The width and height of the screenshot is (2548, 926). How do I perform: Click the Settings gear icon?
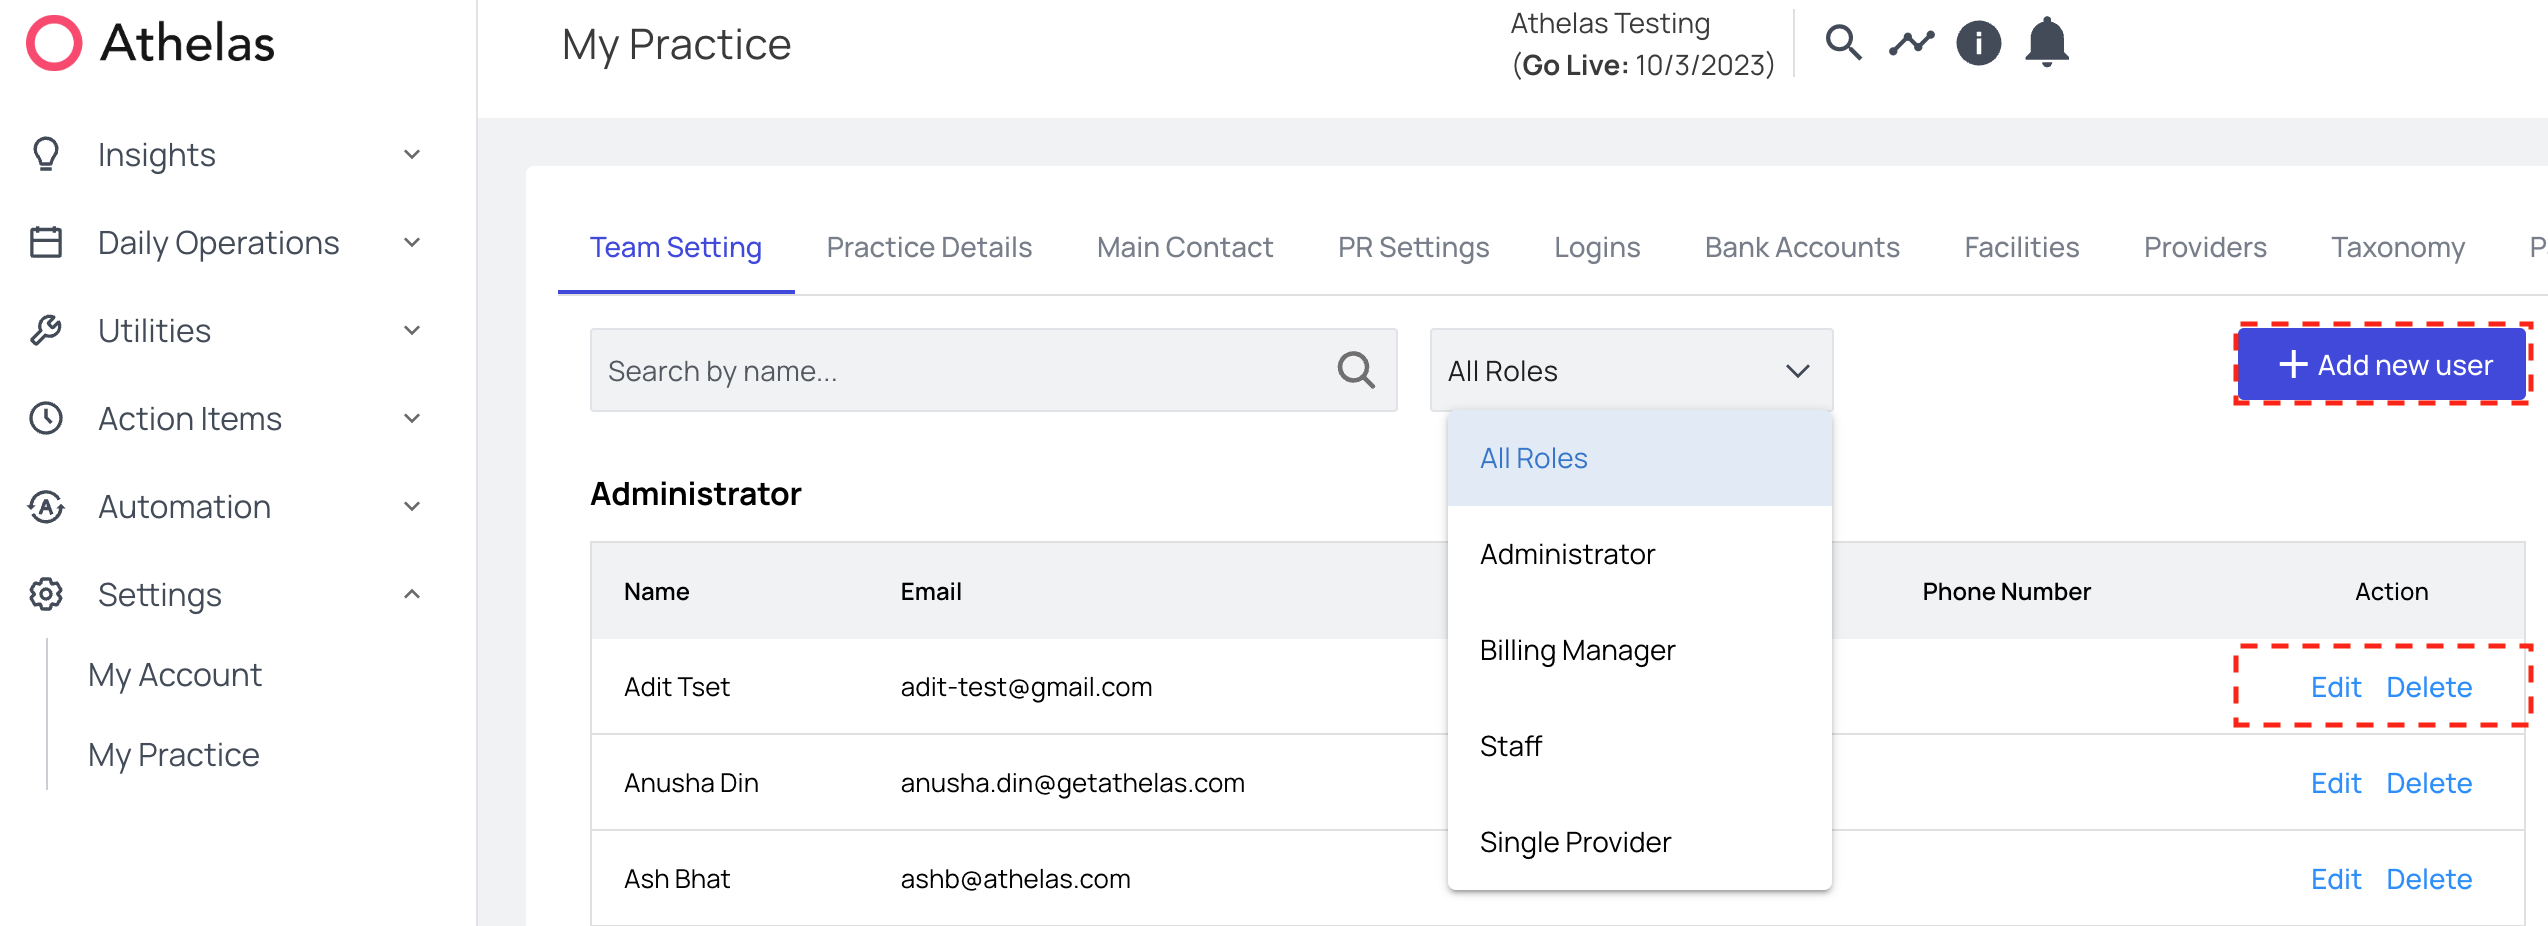click(x=46, y=594)
